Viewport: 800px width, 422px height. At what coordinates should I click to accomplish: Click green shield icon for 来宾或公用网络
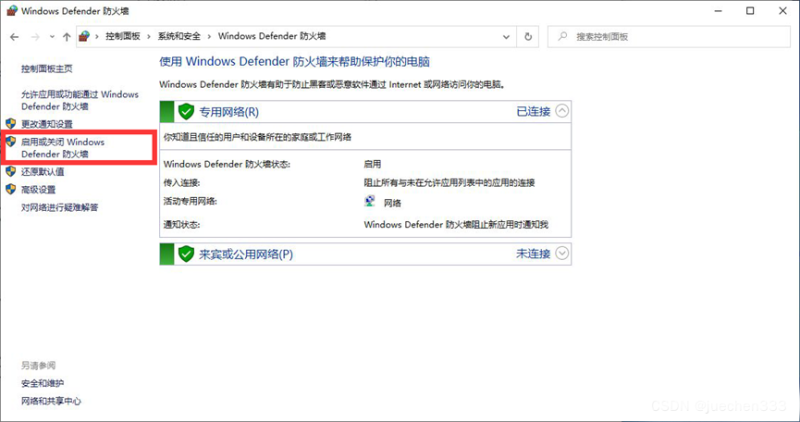coord(186,254)
